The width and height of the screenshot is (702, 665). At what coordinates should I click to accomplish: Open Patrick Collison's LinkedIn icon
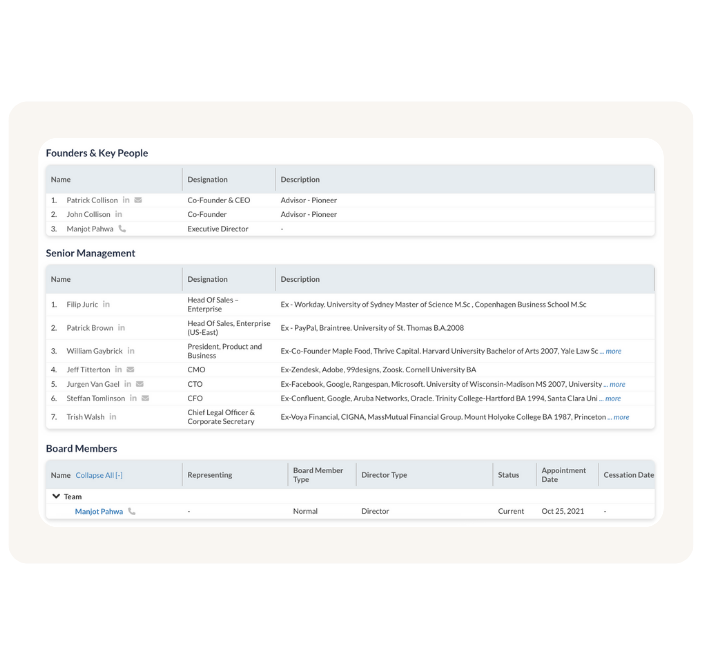(x=126, y=200)
